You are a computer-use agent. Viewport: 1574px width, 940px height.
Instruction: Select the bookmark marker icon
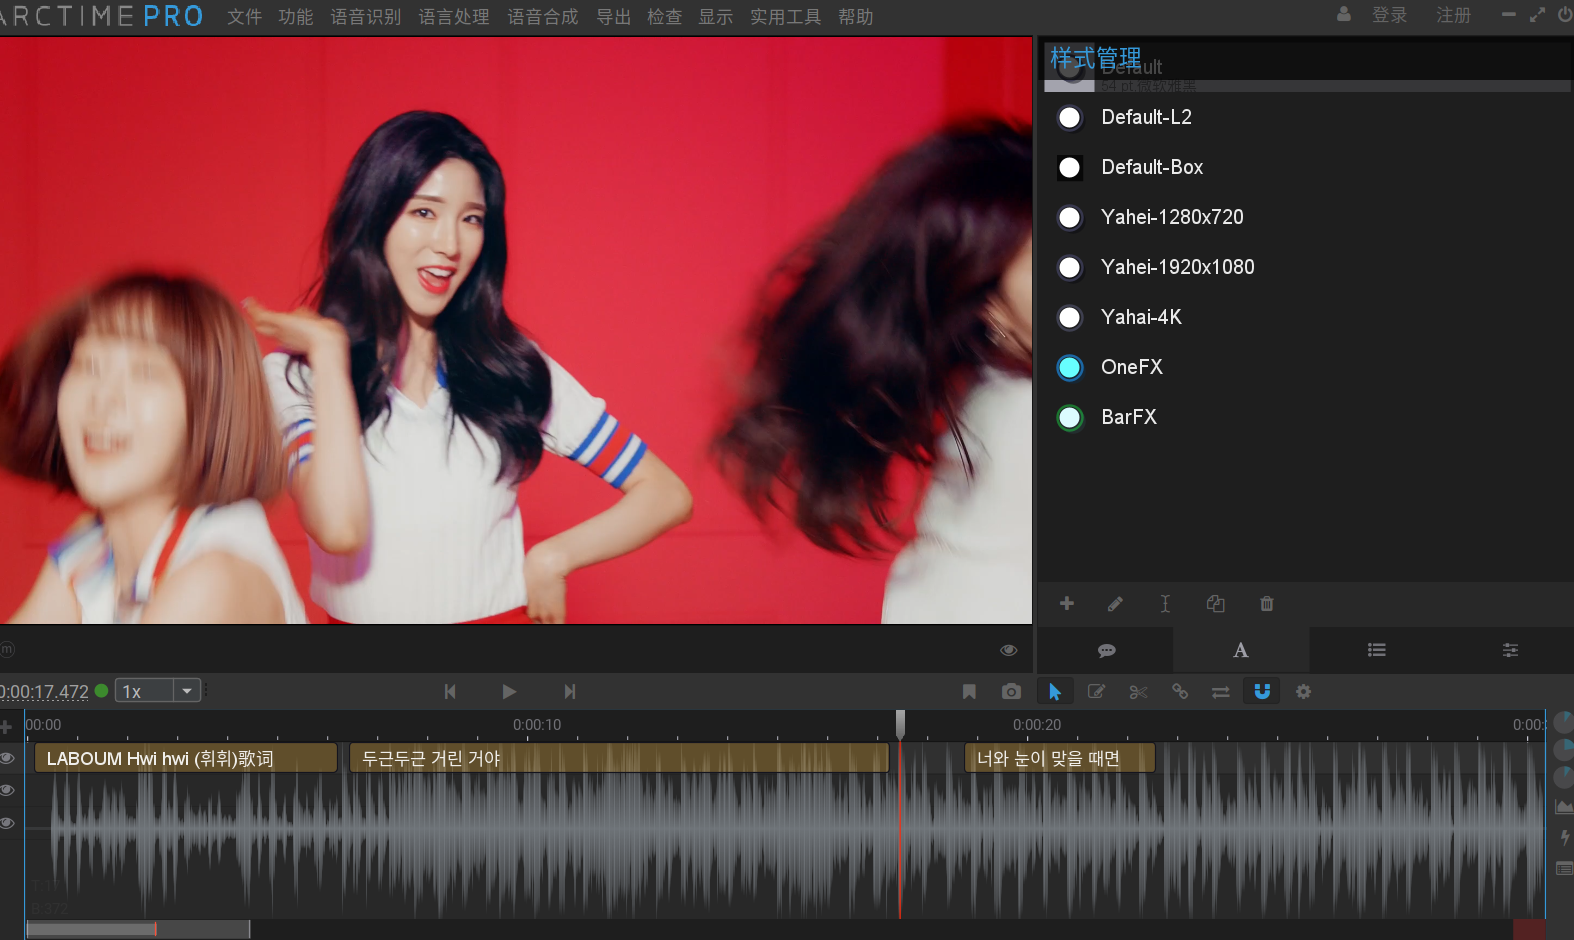(969, 692)
